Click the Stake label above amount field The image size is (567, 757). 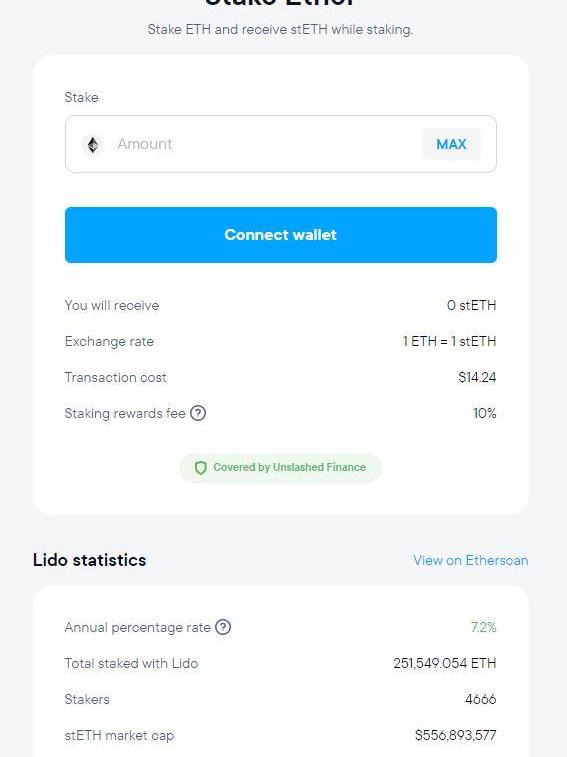click(x=82, y=98)
